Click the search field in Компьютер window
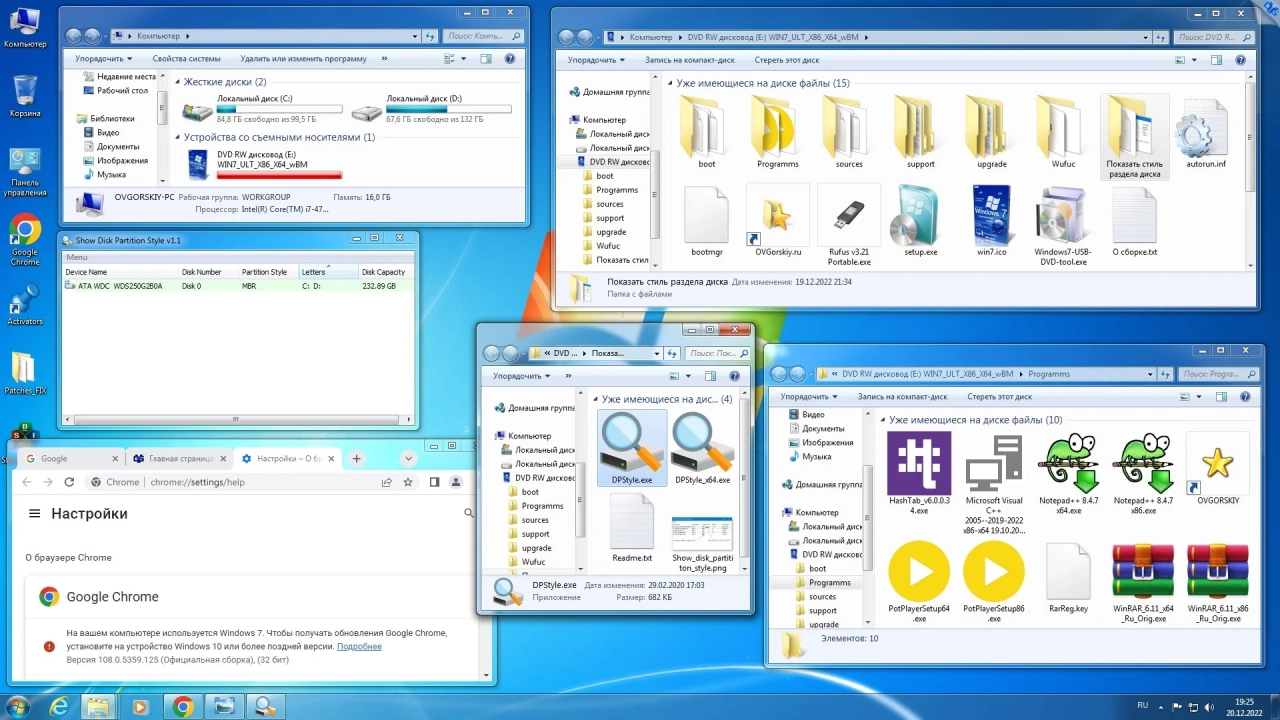Screen dimensions: 1280x720 (484, 36)
